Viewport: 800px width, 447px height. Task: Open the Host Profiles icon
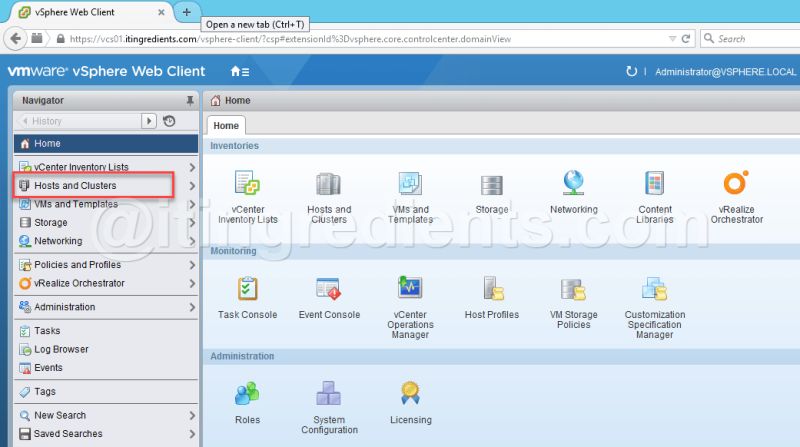[493, 288]
